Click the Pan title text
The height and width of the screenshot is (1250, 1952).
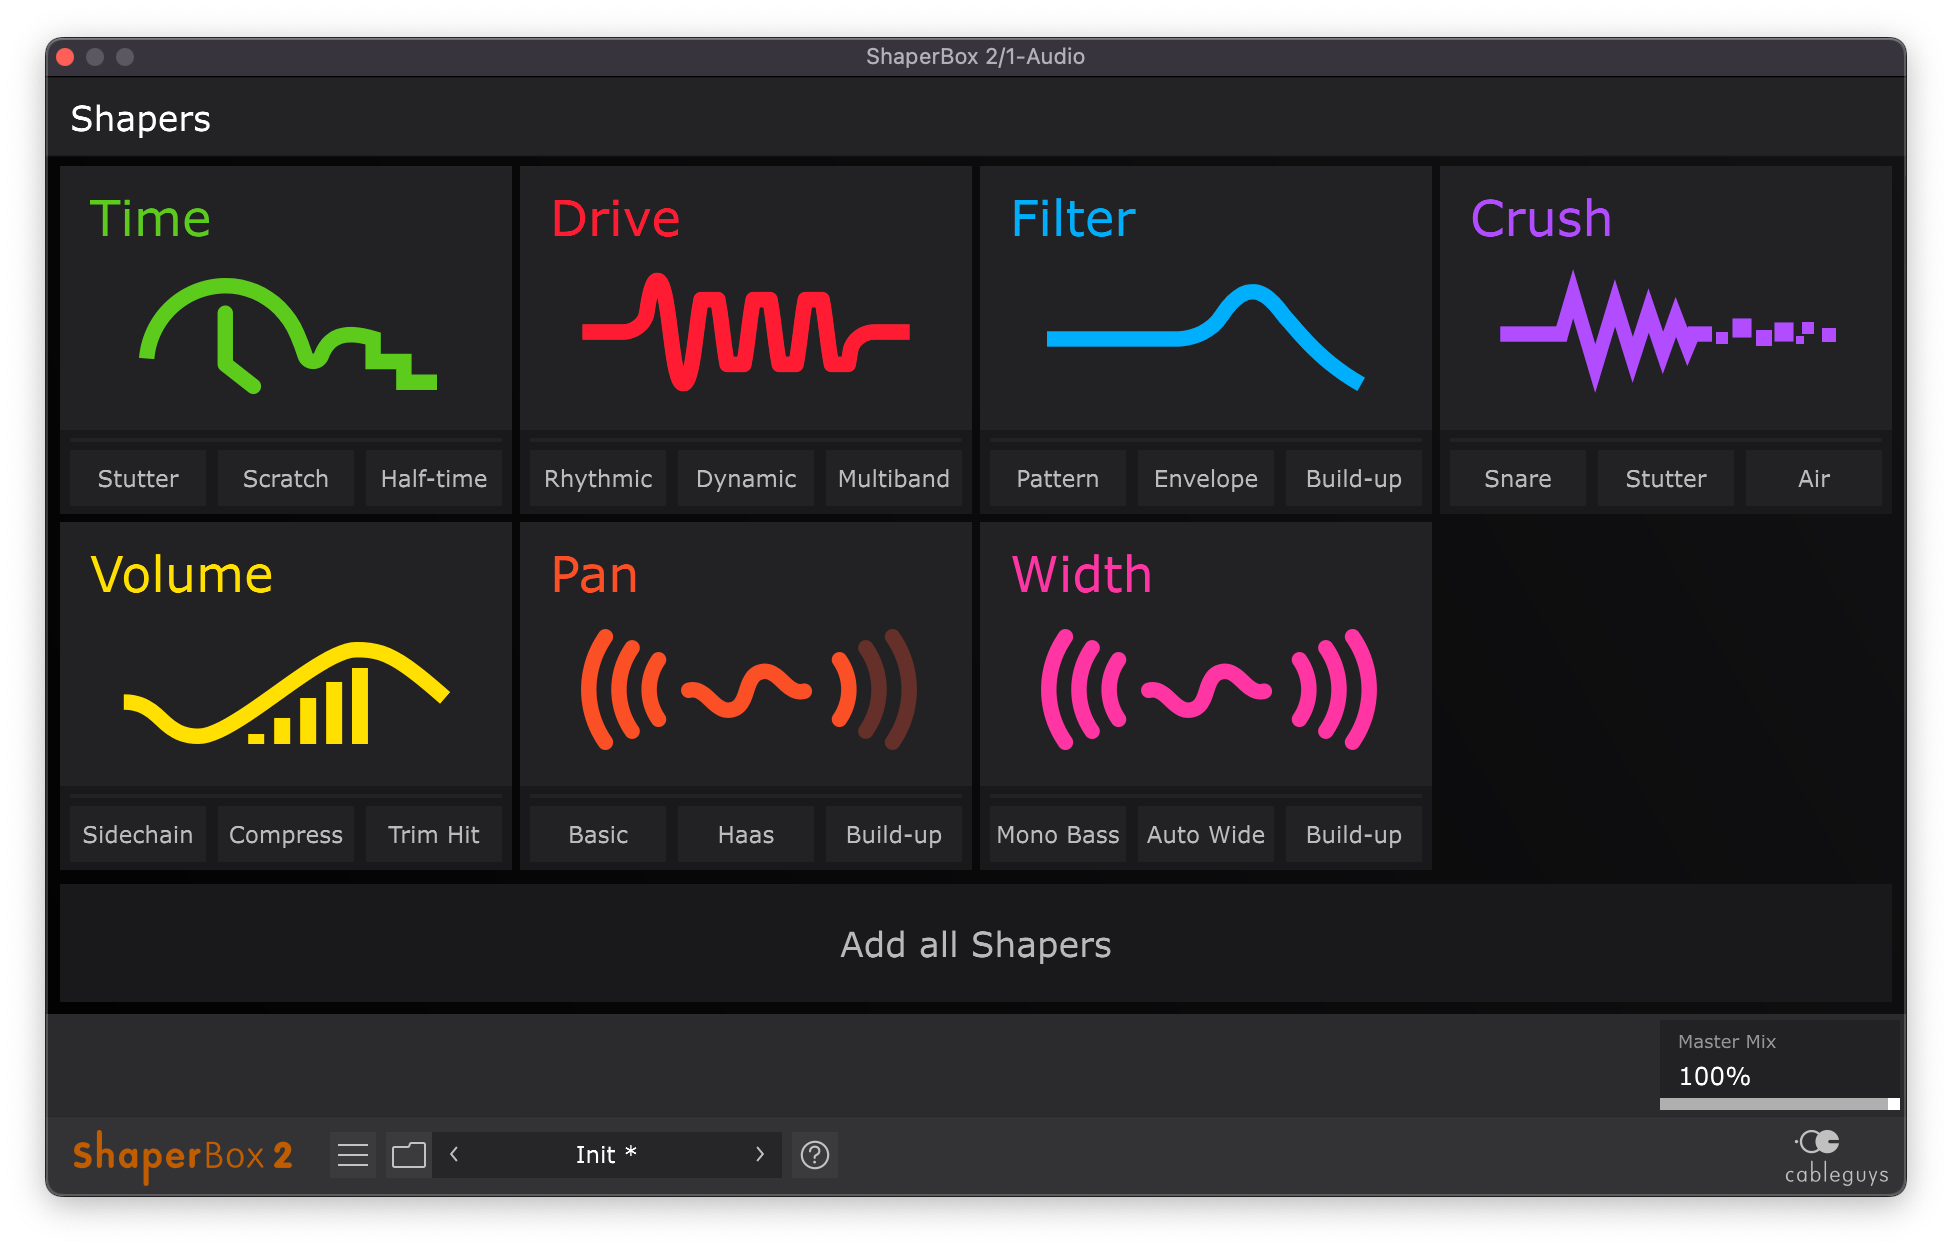tap(594, 574)
